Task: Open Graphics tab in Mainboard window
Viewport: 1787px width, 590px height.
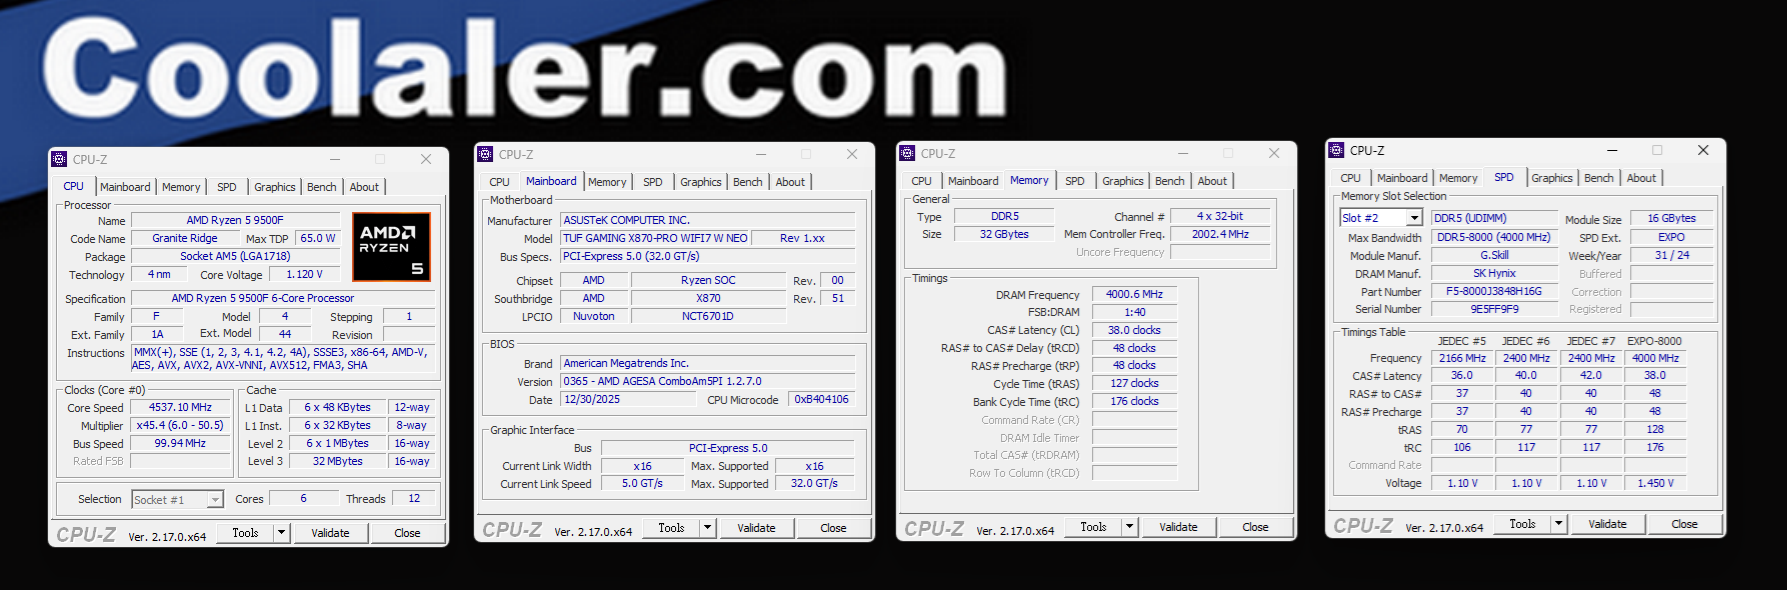Action: tap(701, 182)
